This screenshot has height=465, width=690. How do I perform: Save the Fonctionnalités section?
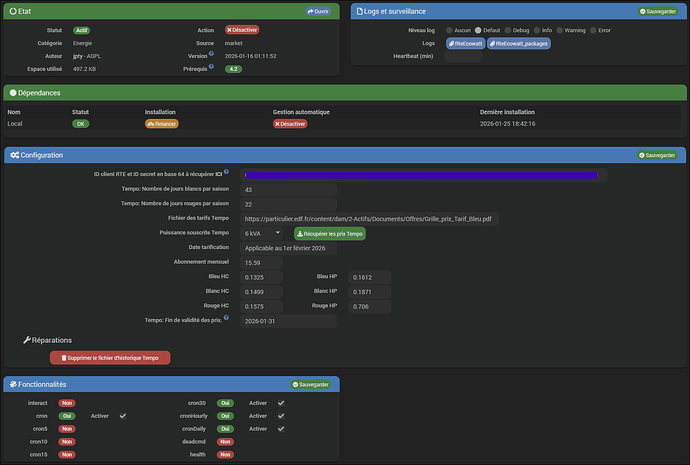(x=311, y=384)
